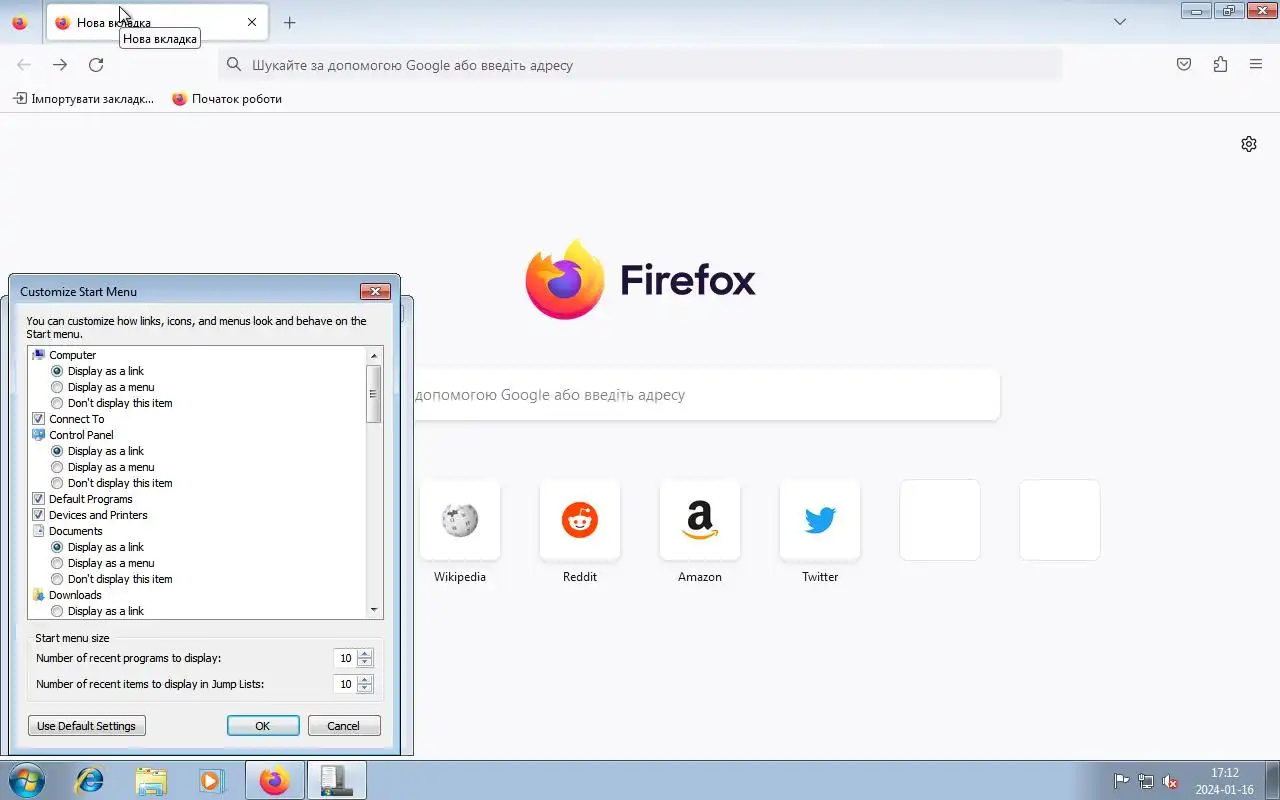This screenshot has width=1280, height=800.
Task: Close the Нова вкладка tab
Action: point(252,22)
